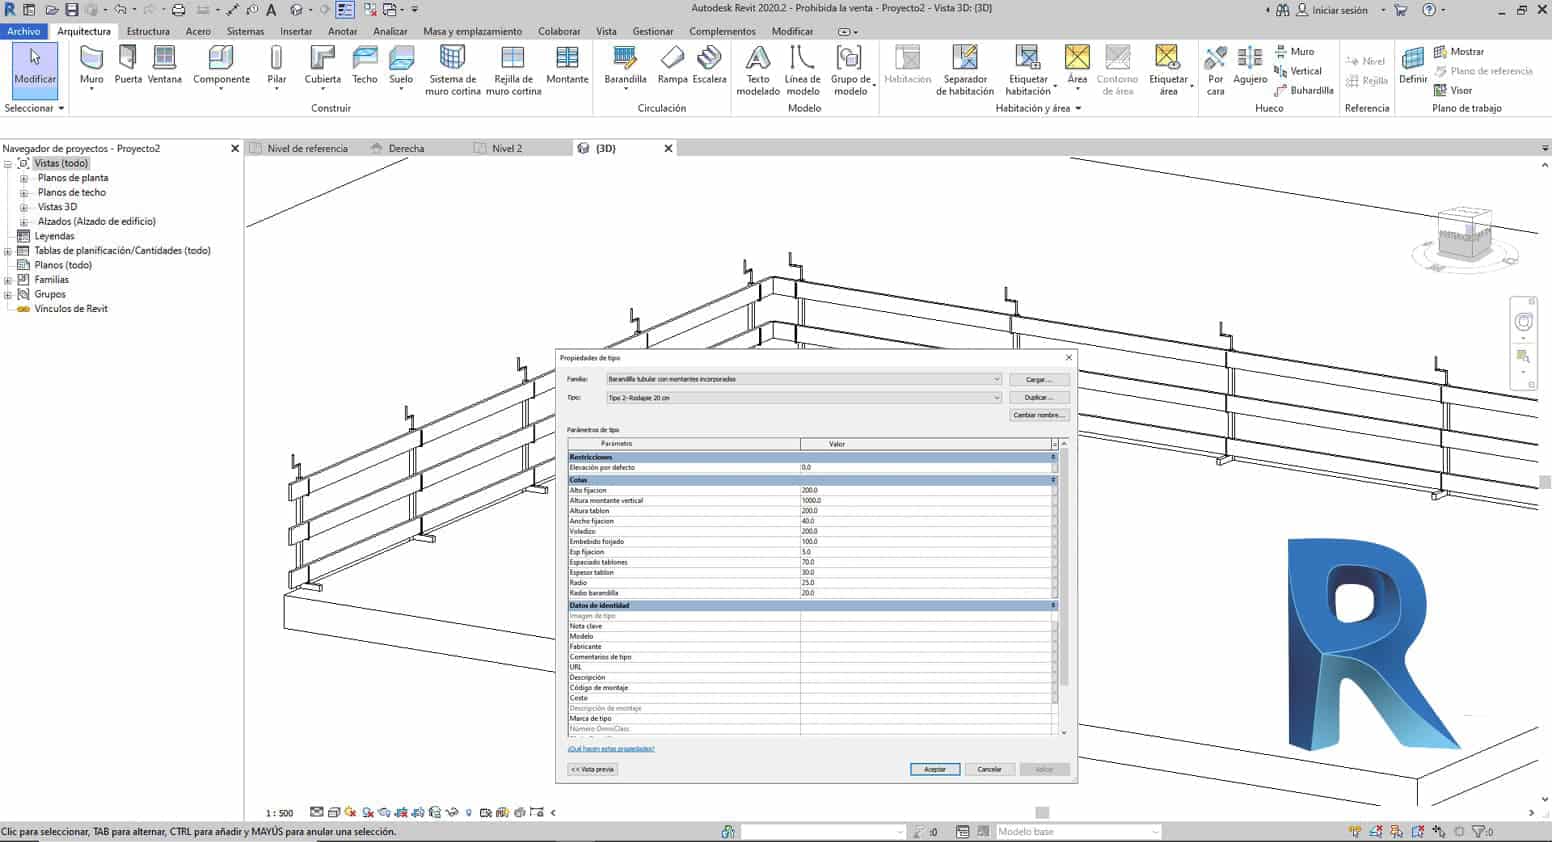Select Etiquetar habitación tool
This screenshot has width=1552, height=842.
(1029, 70)
